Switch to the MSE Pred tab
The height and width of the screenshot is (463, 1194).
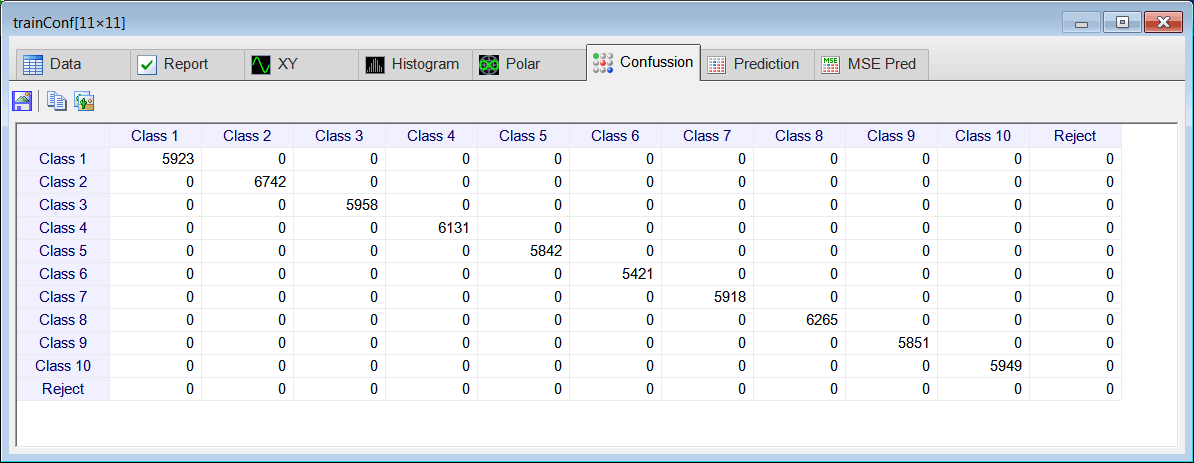[x=871, y=65]
